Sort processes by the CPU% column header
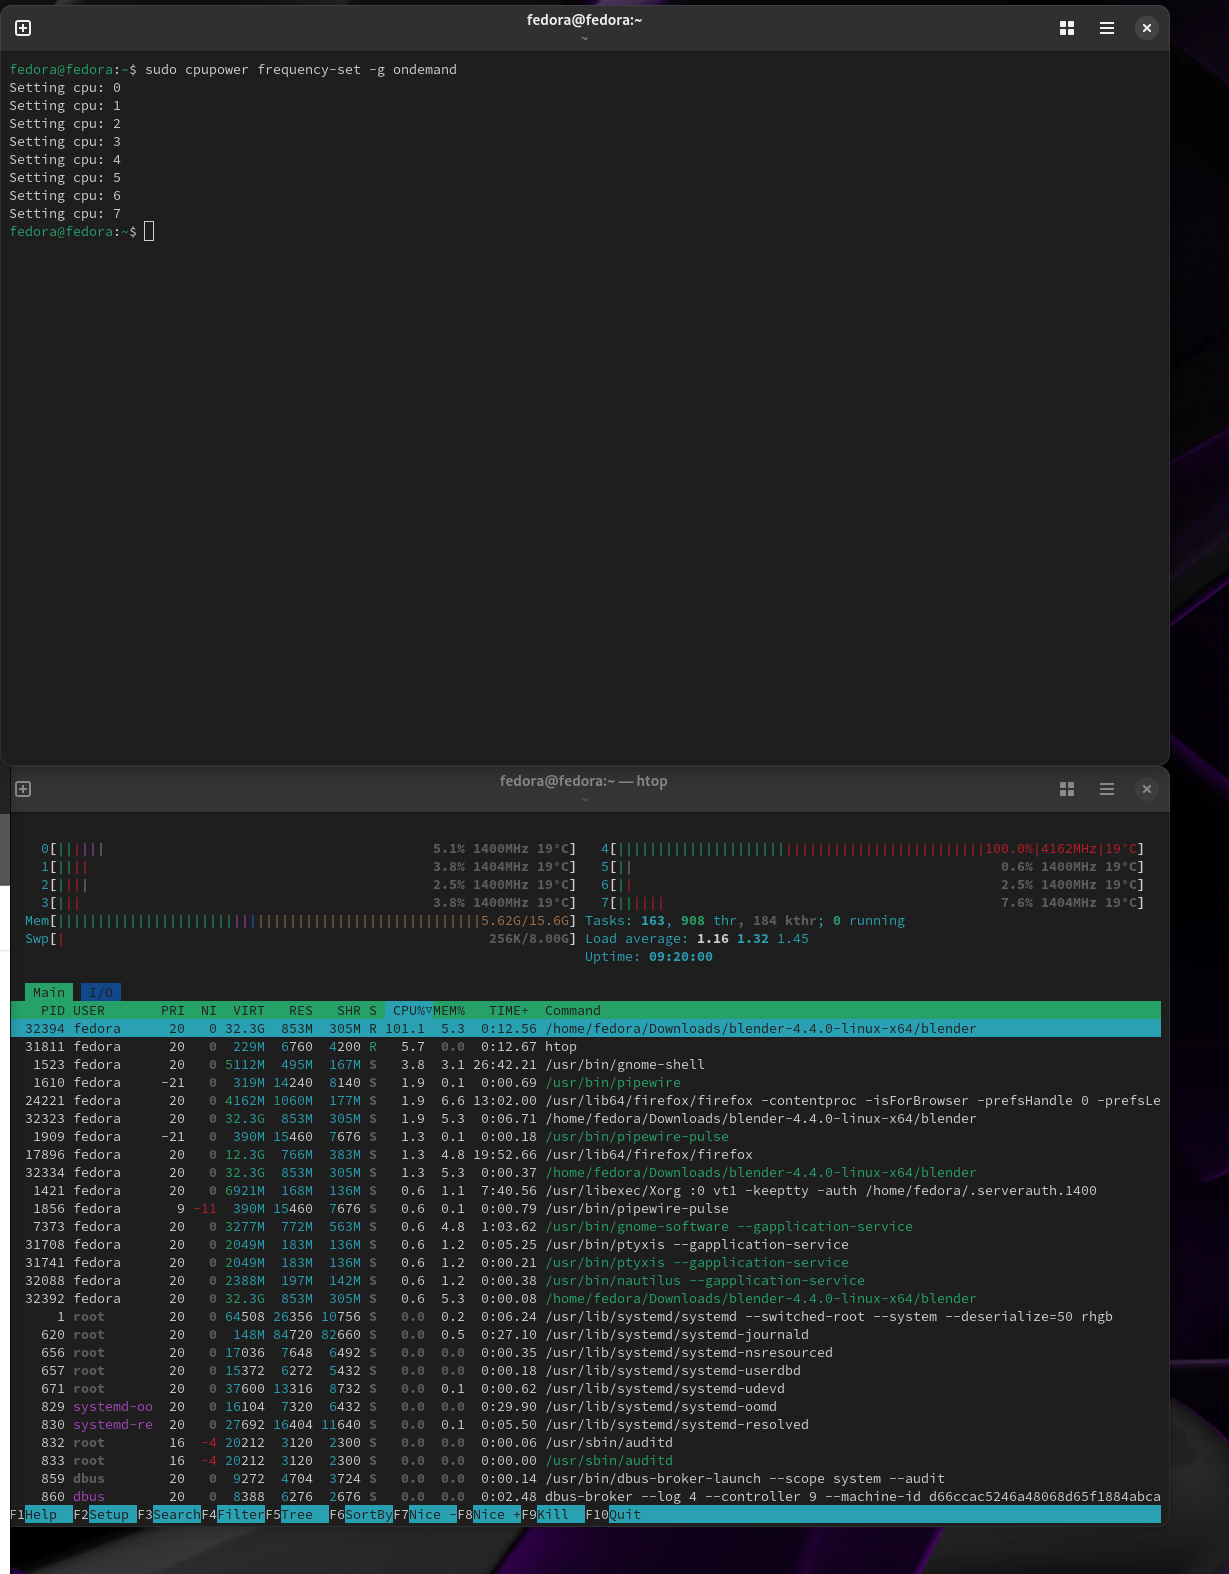1229x1574 pixels. tap(408, 1010)
